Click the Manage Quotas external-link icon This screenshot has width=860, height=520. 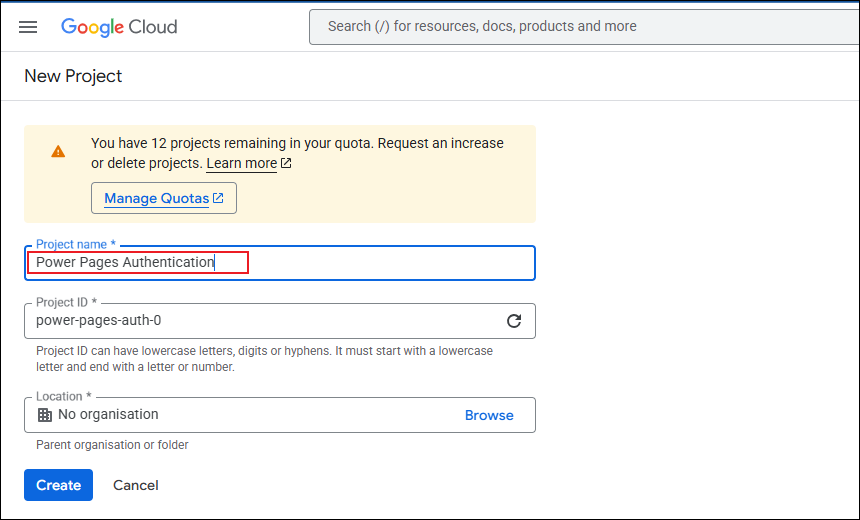coord(218,198)
